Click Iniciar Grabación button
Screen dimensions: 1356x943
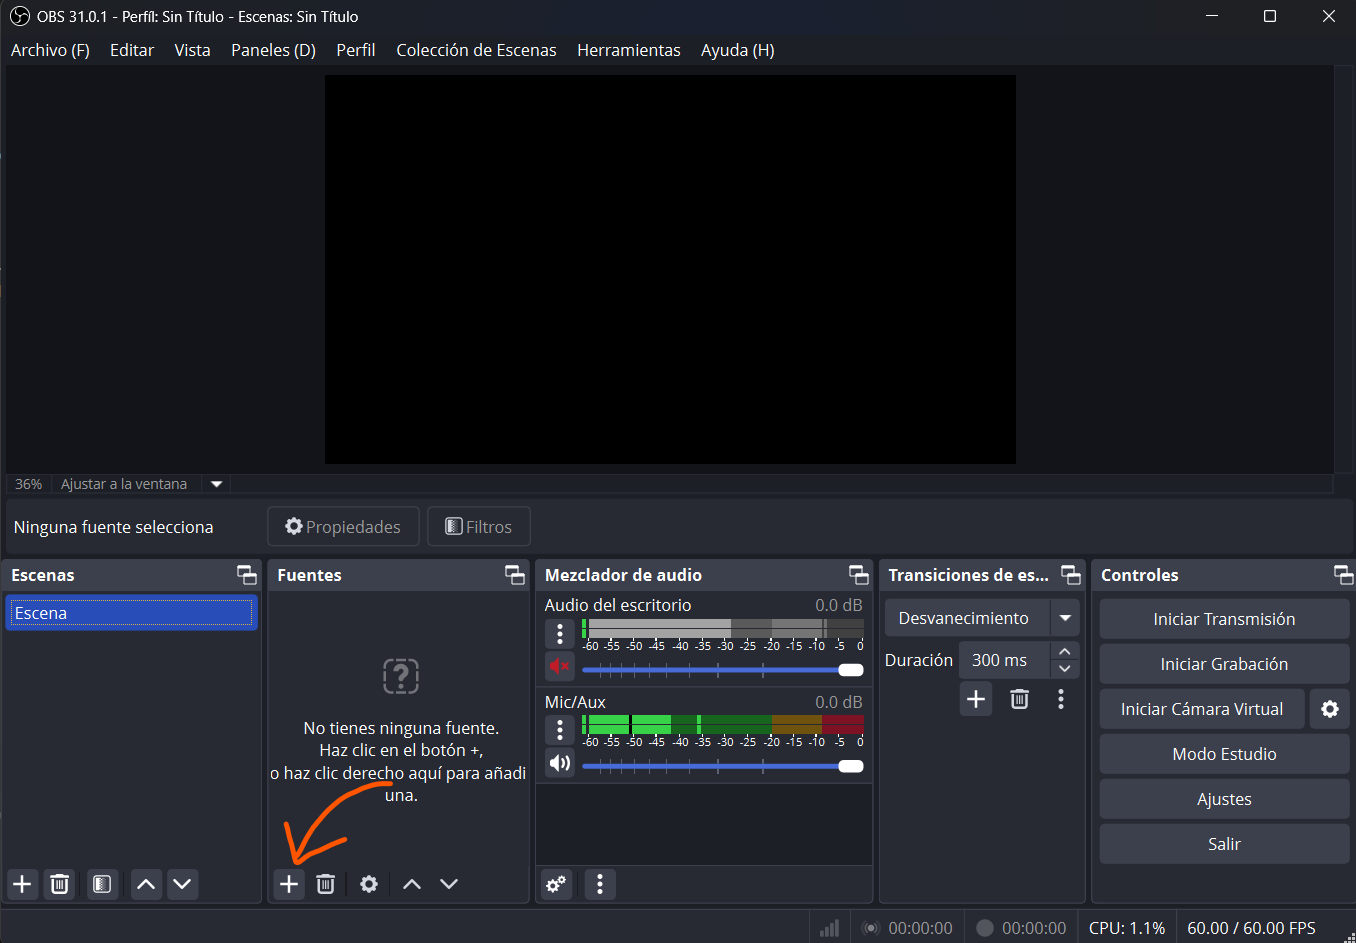click(1223, 664)
